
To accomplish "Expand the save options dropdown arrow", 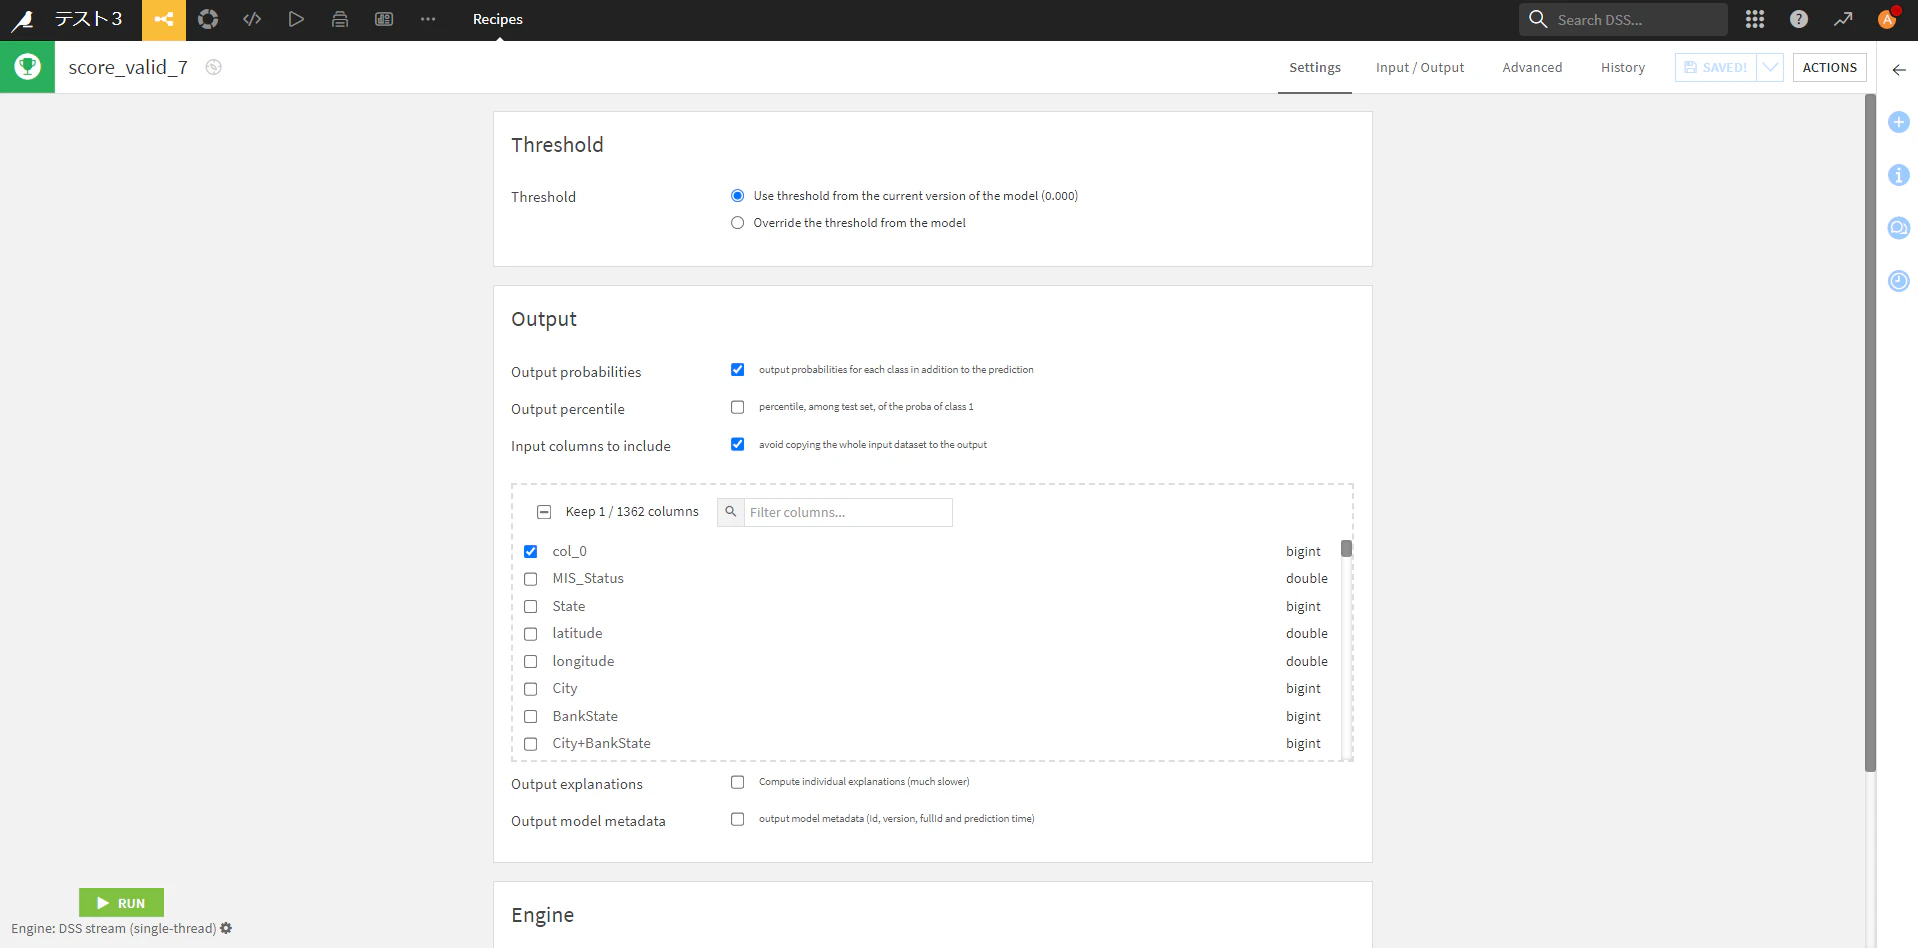I will [1770, 67].
